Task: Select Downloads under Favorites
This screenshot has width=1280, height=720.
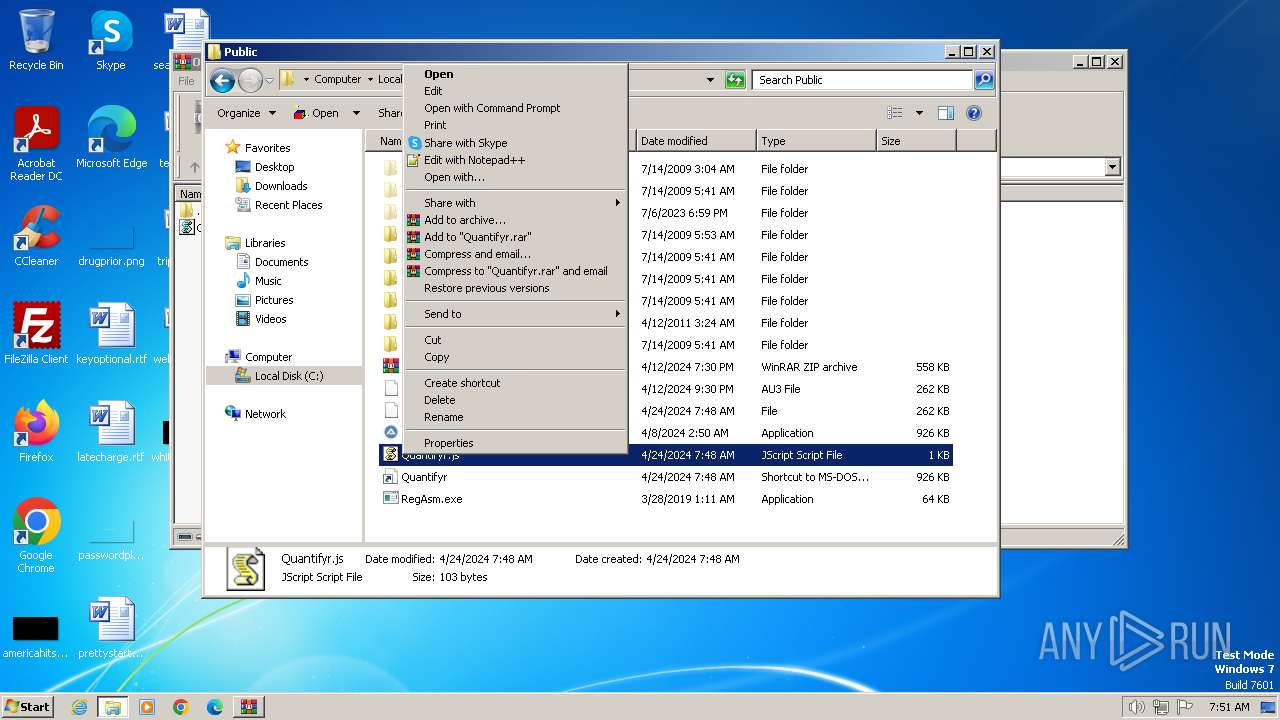Action: tap(281, 186)
